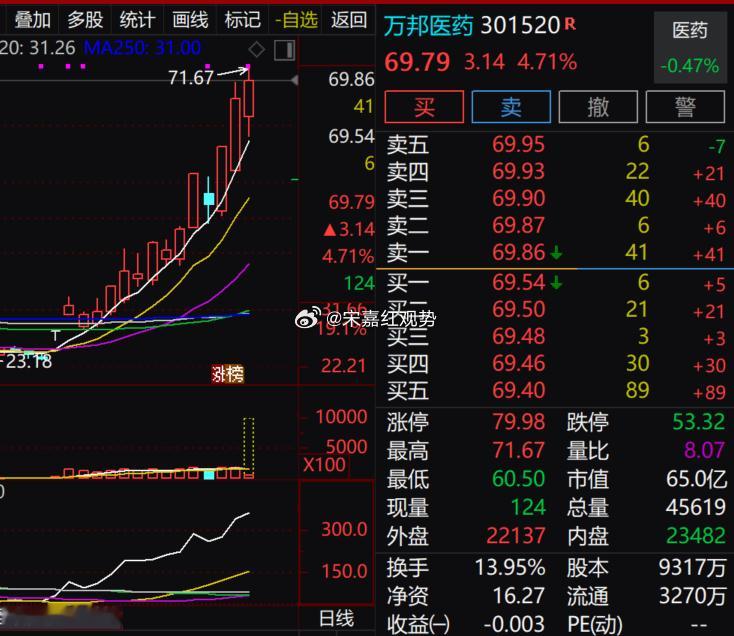Click the price axis triangle marker
This screenshot has height=636, width=734.
(x=294, y=80)
